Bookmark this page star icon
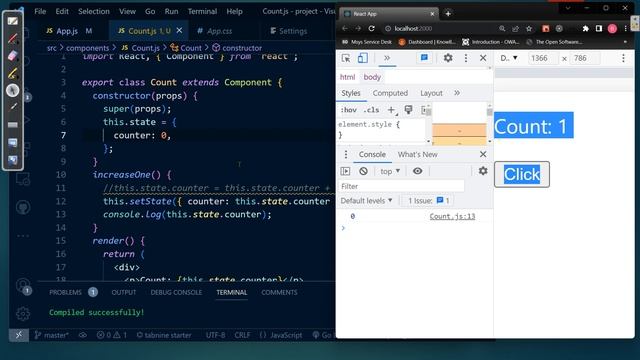 529,29
